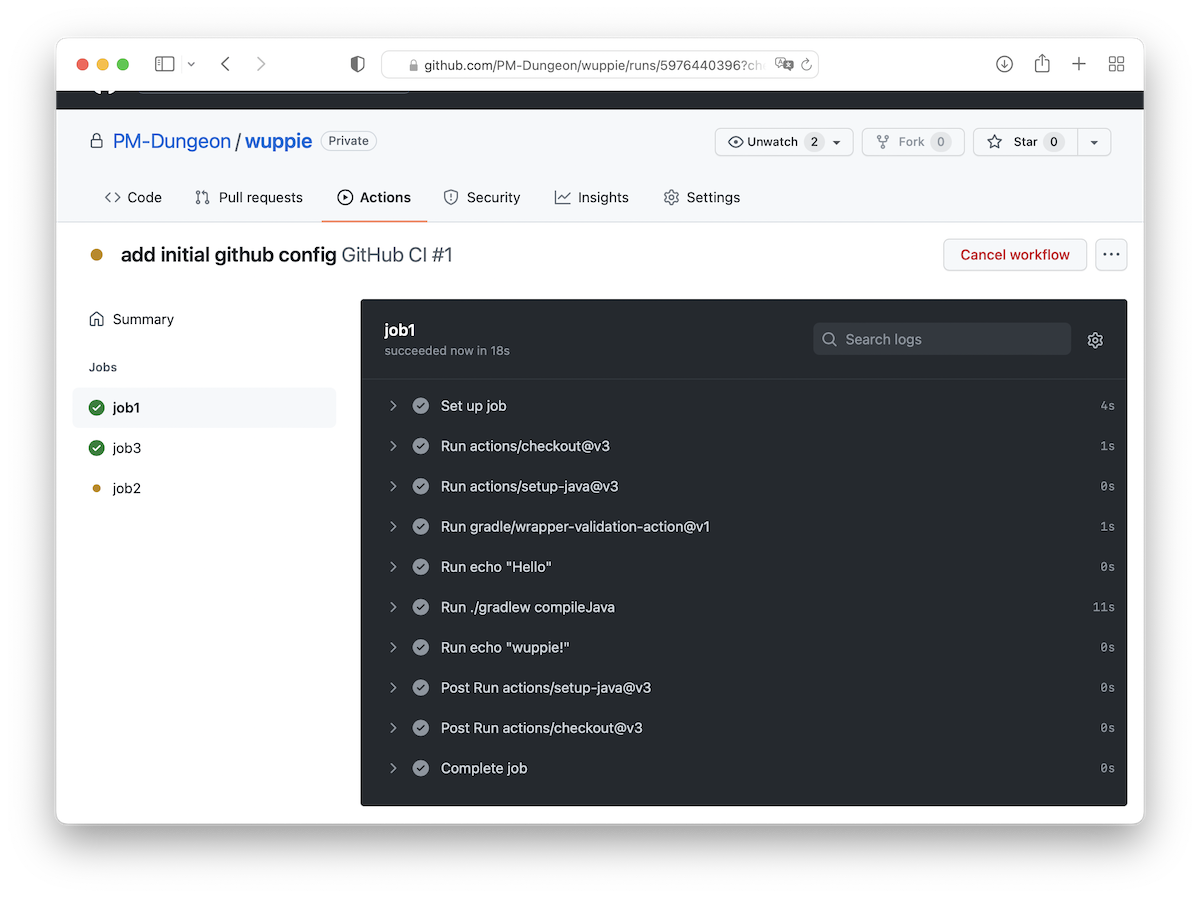Expand the 'Complete job' step
The image size is (1200, 898).
pos(393,768)
